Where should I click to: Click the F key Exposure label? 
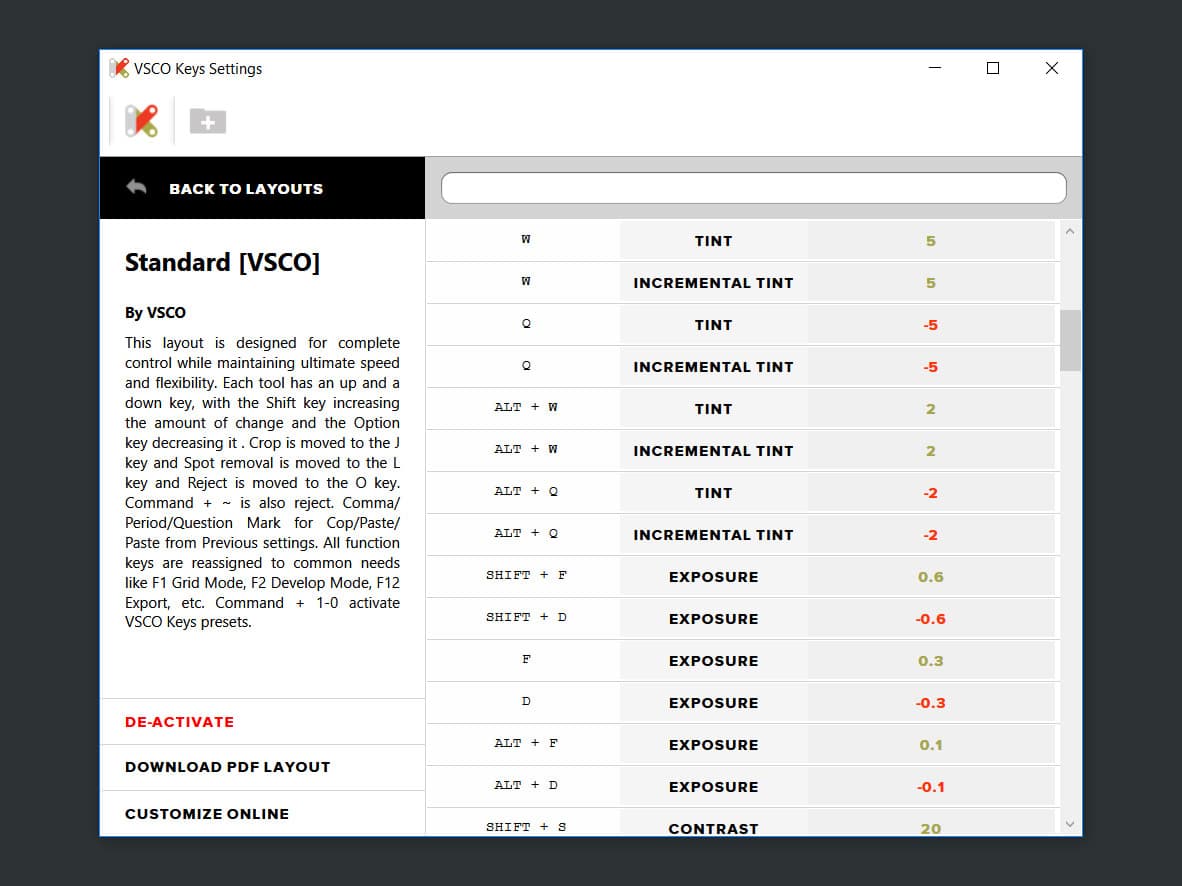click(713, 661)
